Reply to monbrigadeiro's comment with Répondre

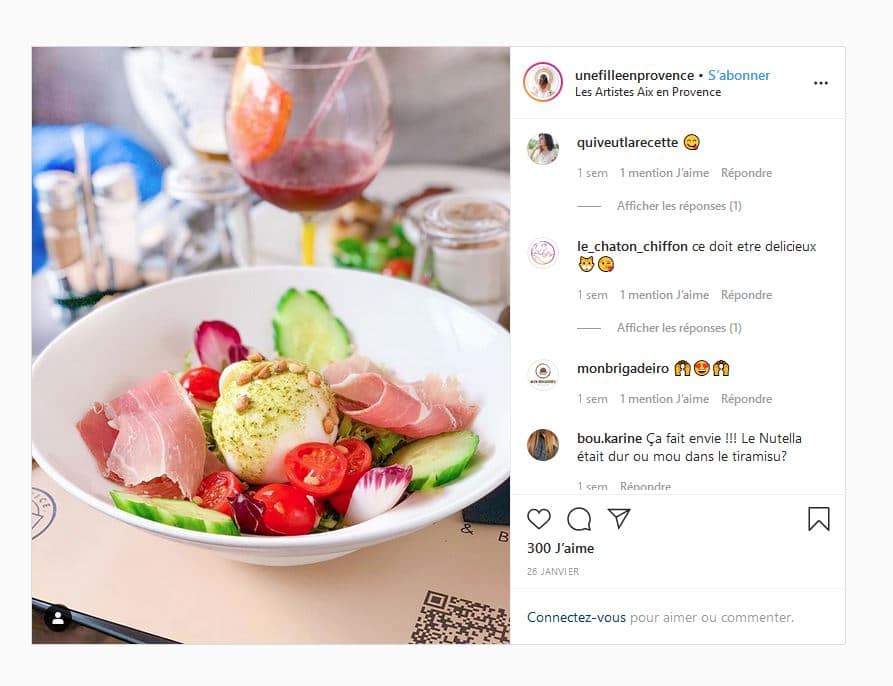(746, 399)
